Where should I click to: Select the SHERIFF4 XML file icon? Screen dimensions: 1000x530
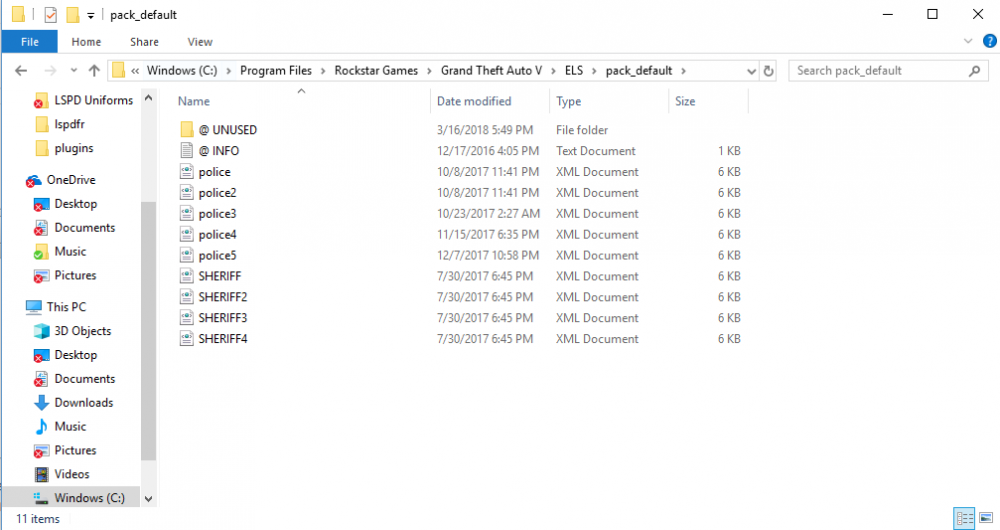coord(186,339)
